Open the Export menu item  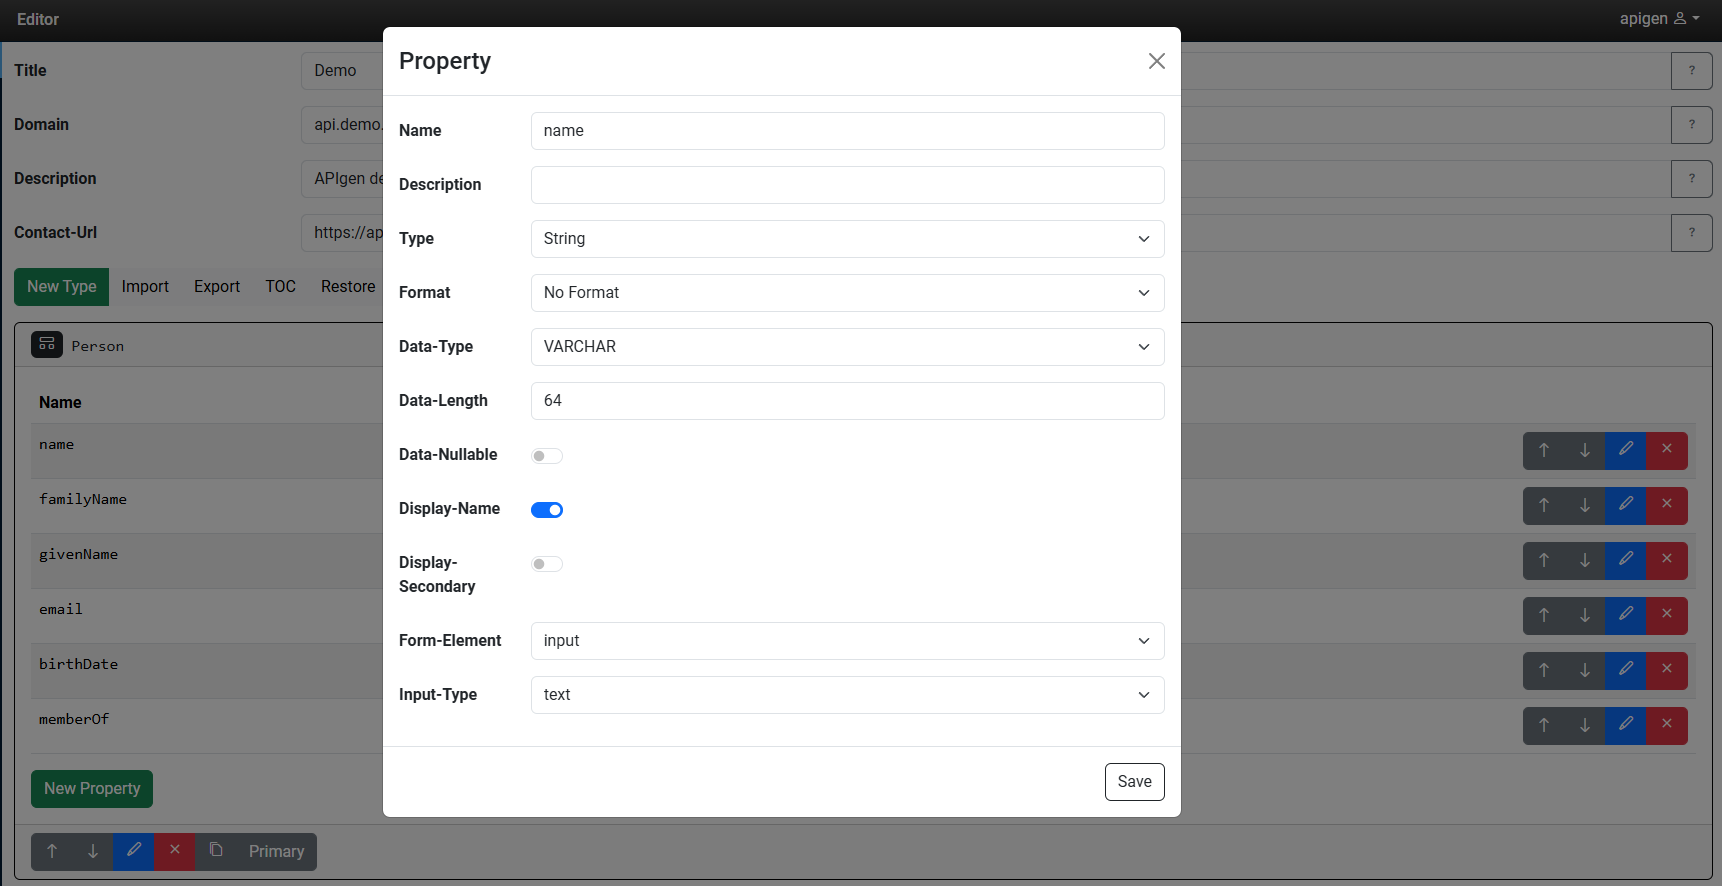tap(217, 287)
